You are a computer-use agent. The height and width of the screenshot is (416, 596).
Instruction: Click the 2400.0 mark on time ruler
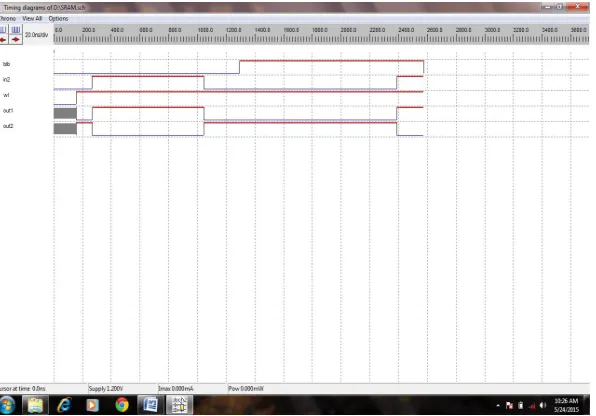click(406, 30)
